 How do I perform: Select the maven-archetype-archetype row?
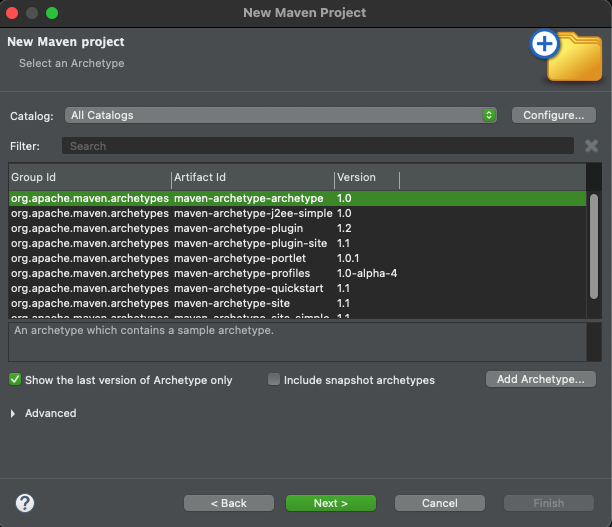coord(297,198)
